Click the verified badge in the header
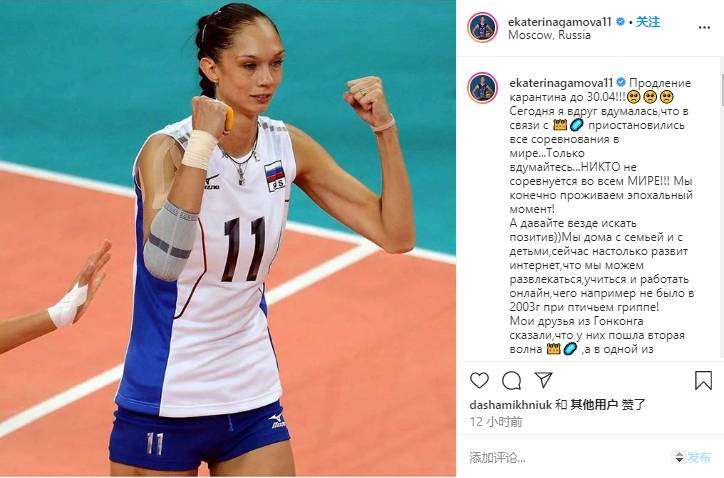Viewport: 724px width, 478px height. point(620,22)
